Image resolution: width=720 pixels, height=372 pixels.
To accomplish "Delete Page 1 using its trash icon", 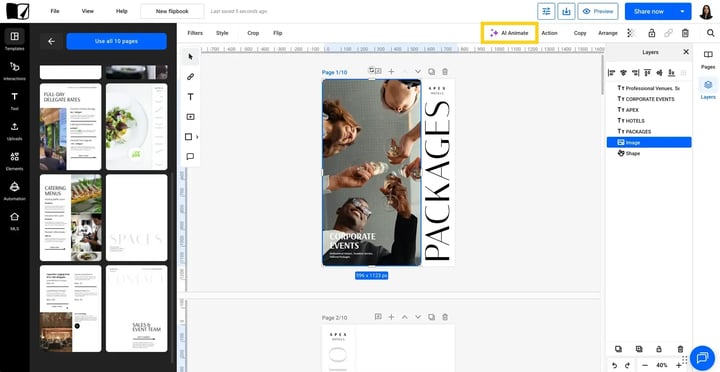I will (x=445, y=72).
